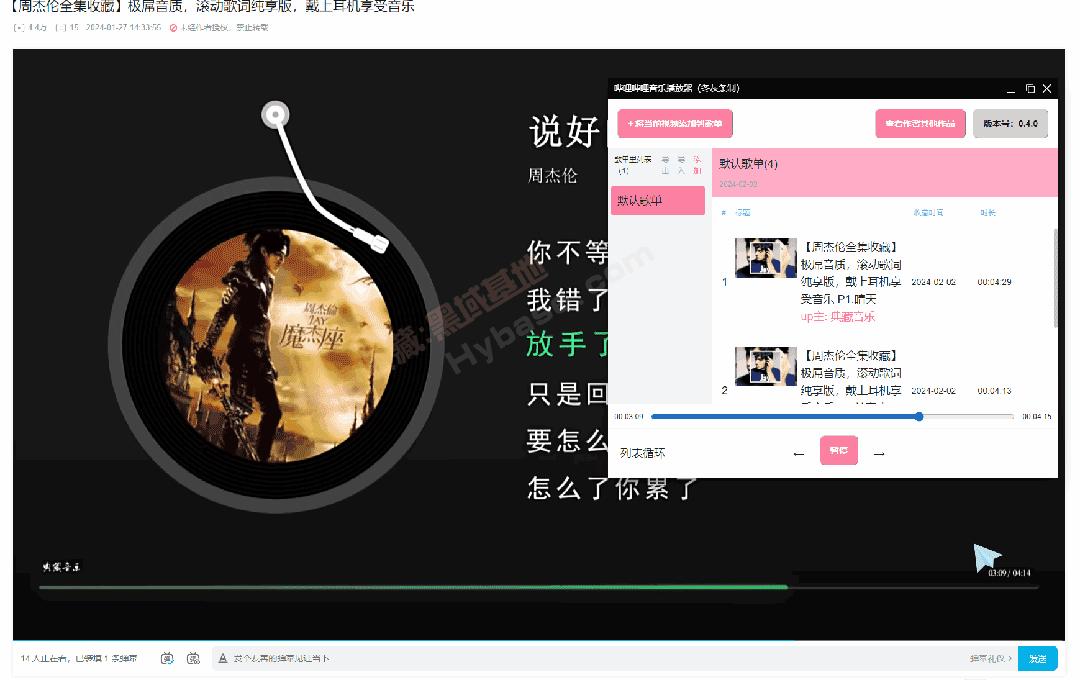Click collection date 2024-02-02 of song 1
1080x680 pixels.
tap(933, 282)
